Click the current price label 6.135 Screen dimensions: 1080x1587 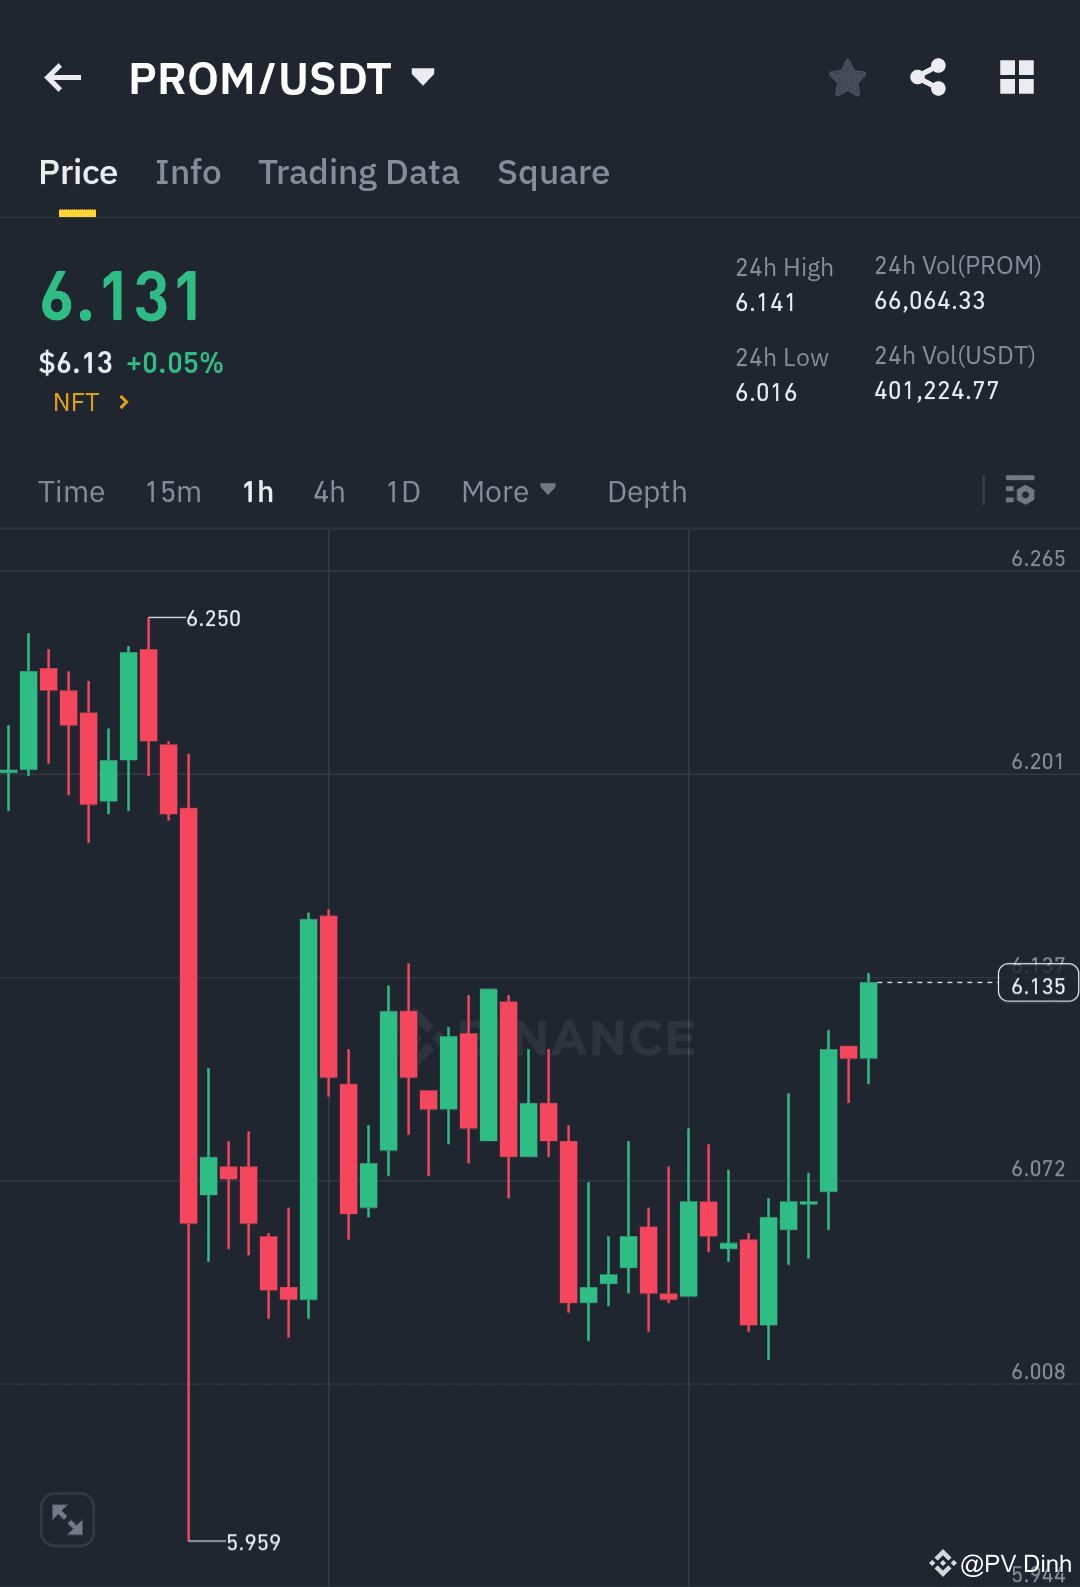tap(1037, 983)
